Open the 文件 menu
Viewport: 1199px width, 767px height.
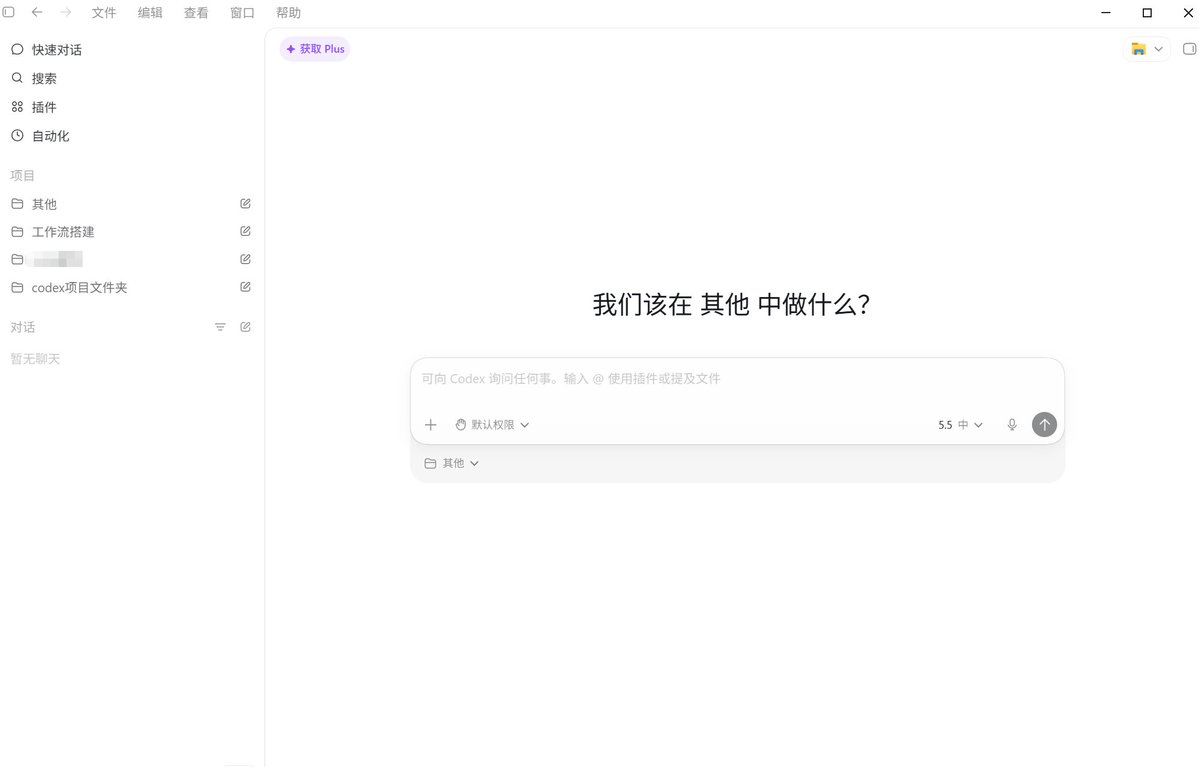104,13
